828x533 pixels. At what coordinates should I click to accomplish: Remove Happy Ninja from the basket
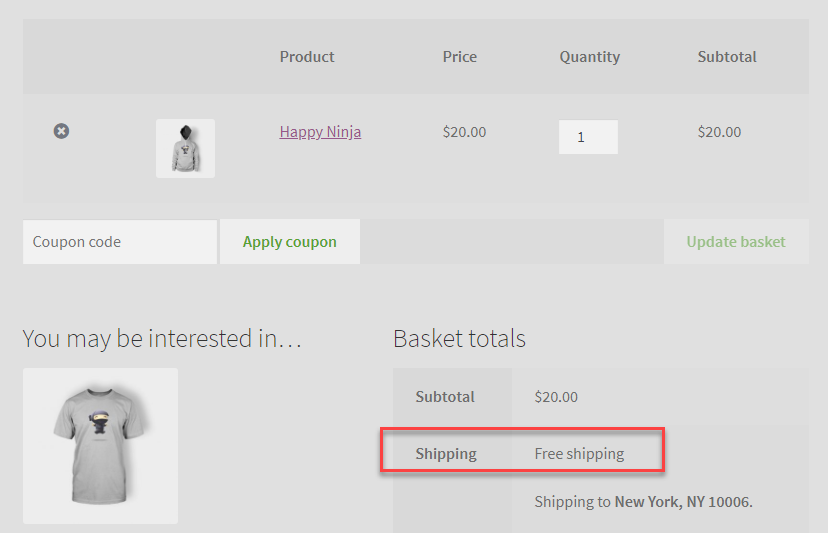(61, 131)
